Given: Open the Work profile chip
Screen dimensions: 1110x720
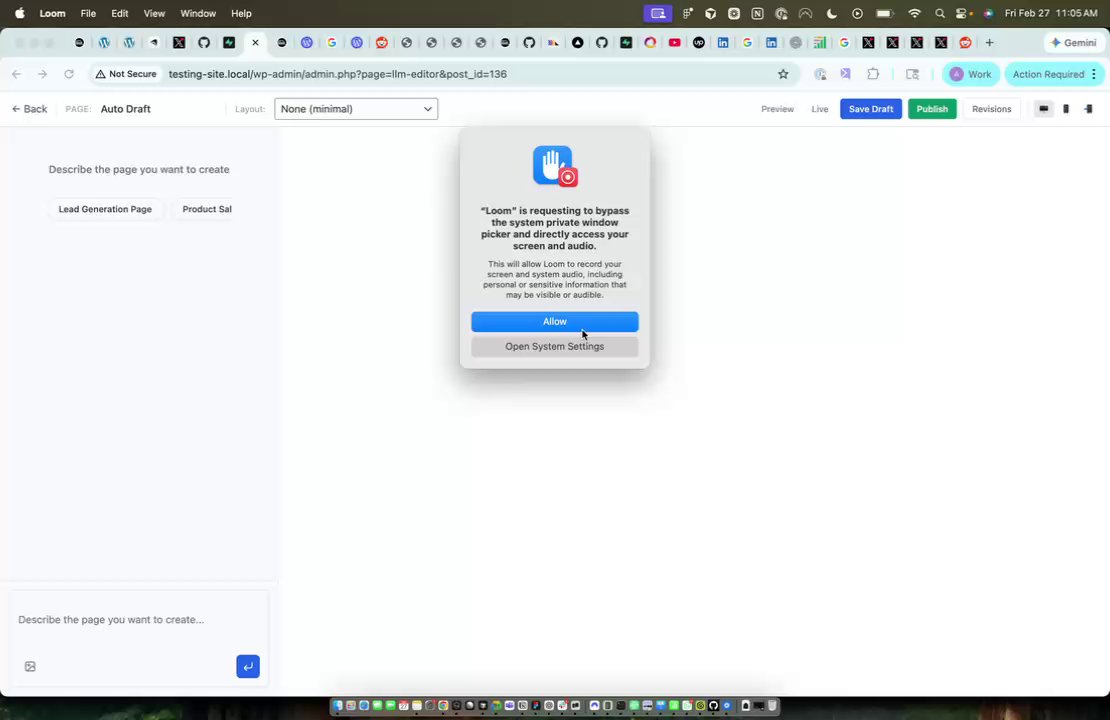Looking at the screenshot, I should click(970, 74).
